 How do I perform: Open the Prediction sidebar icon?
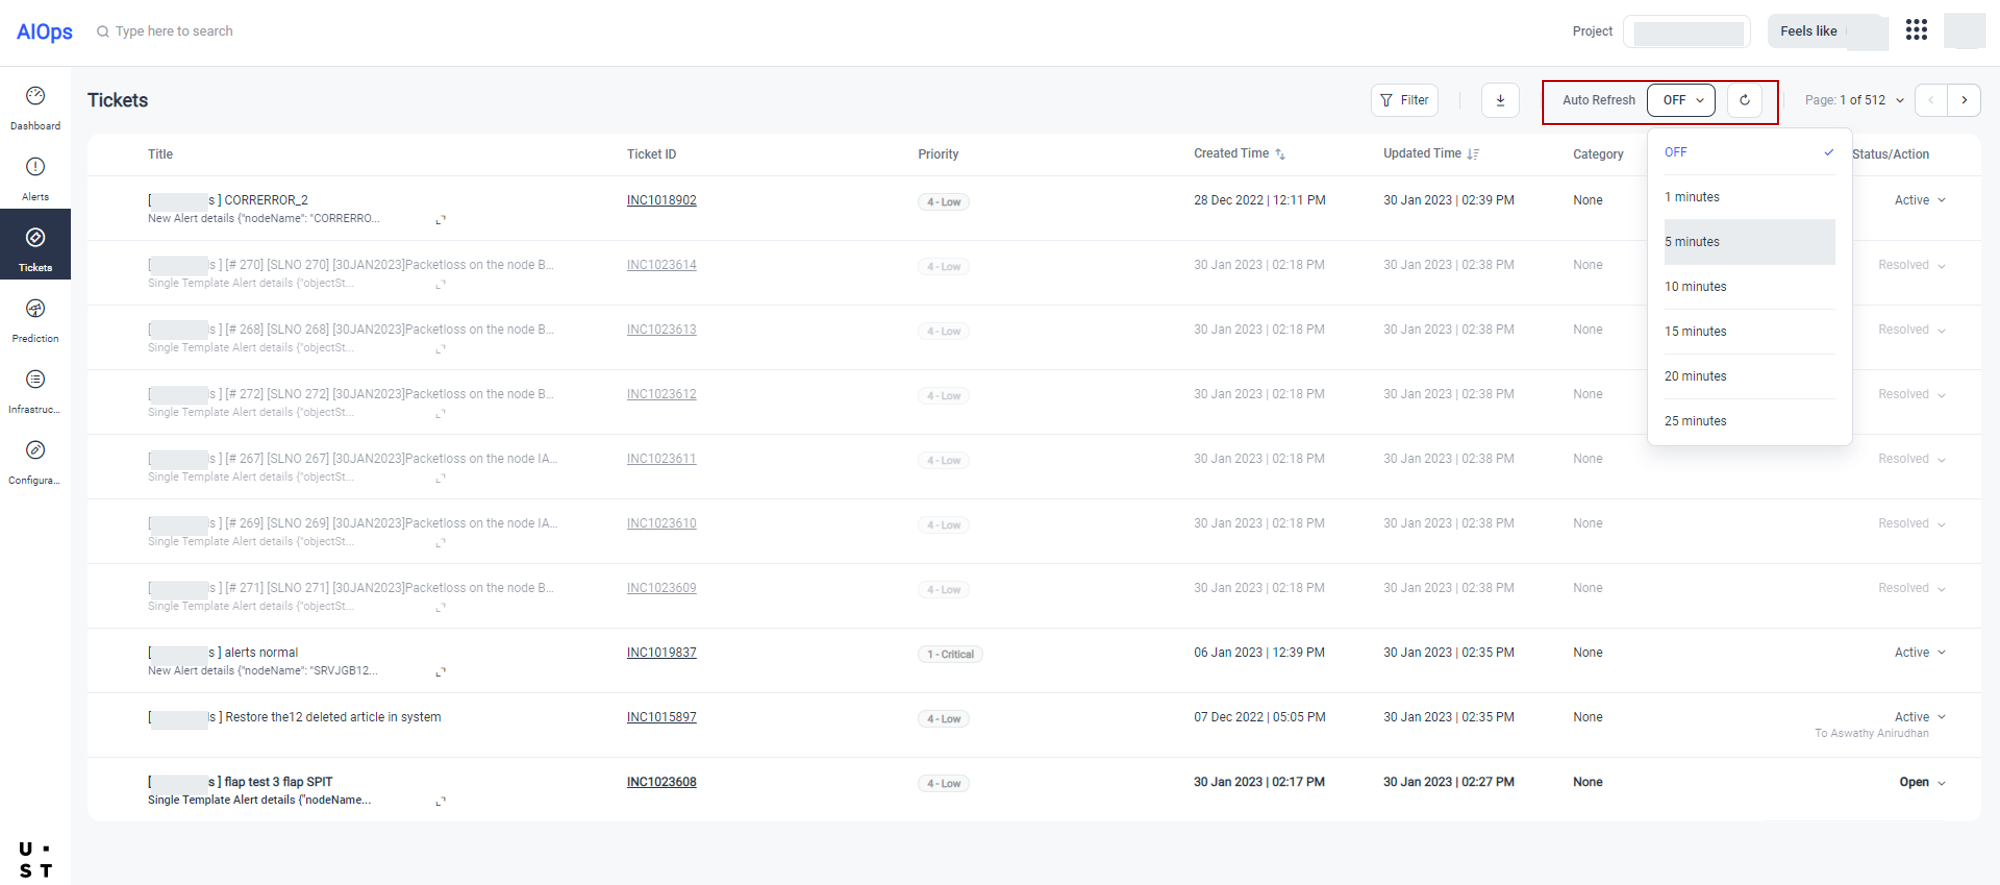35,310
